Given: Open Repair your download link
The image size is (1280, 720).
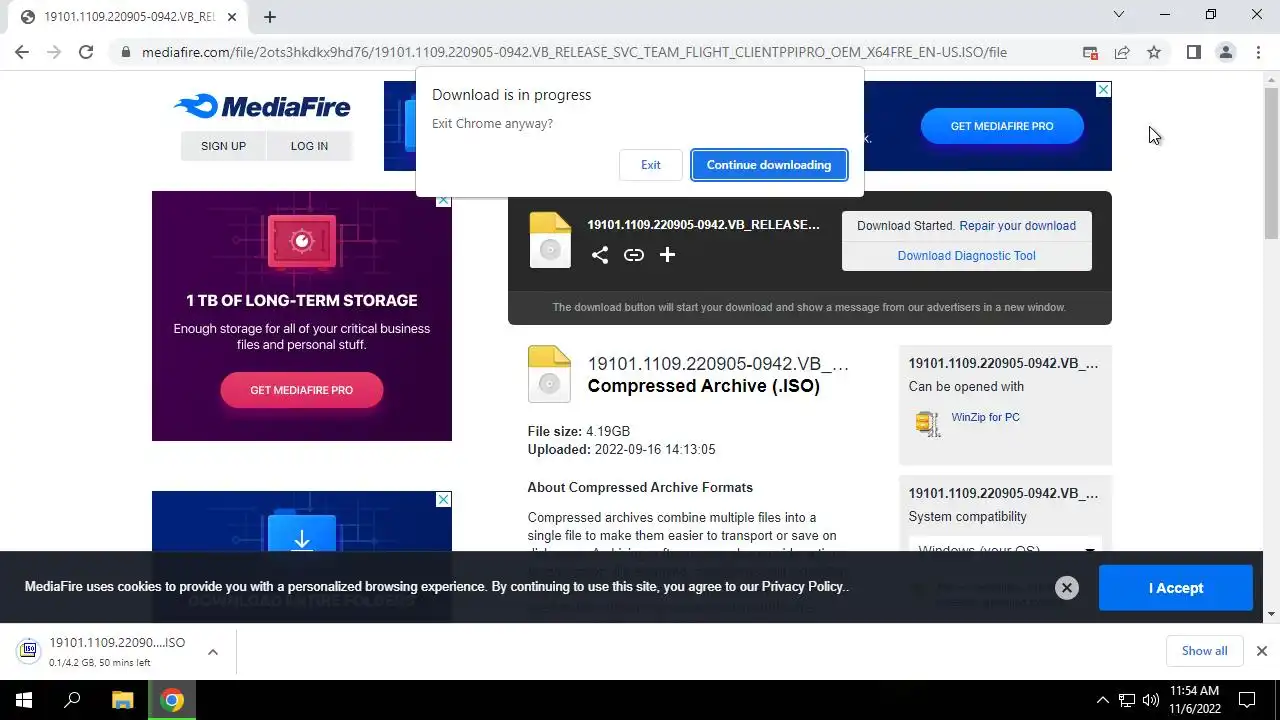Looking at the screenshot, I should click(1018, 226).
